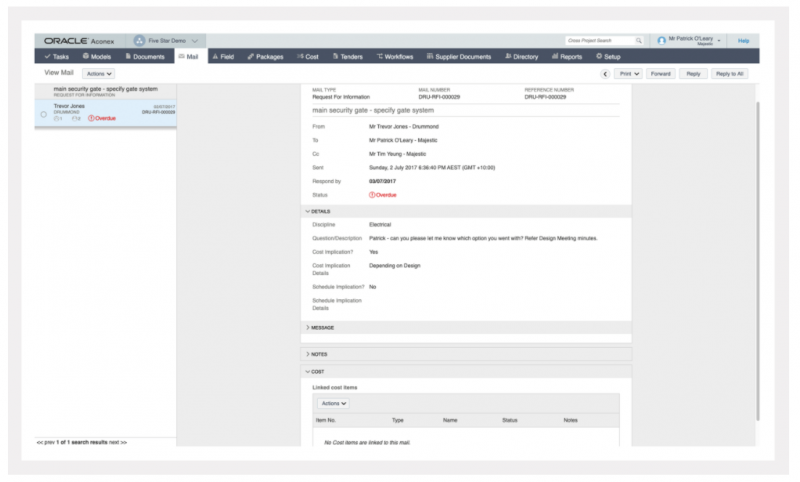This screenshot has width=800, height=482.
Task: Click Mr Trevor Jones - Drummond sender
Action: tap(404, 126)
